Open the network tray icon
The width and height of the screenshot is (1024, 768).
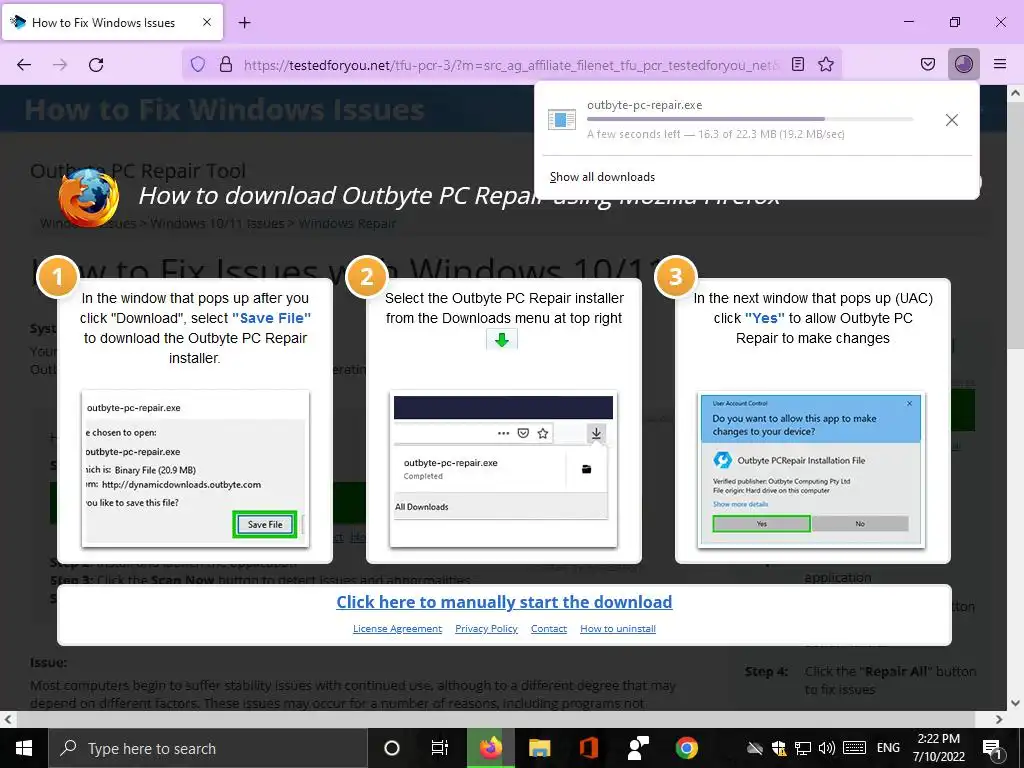(x=803, y=748)
